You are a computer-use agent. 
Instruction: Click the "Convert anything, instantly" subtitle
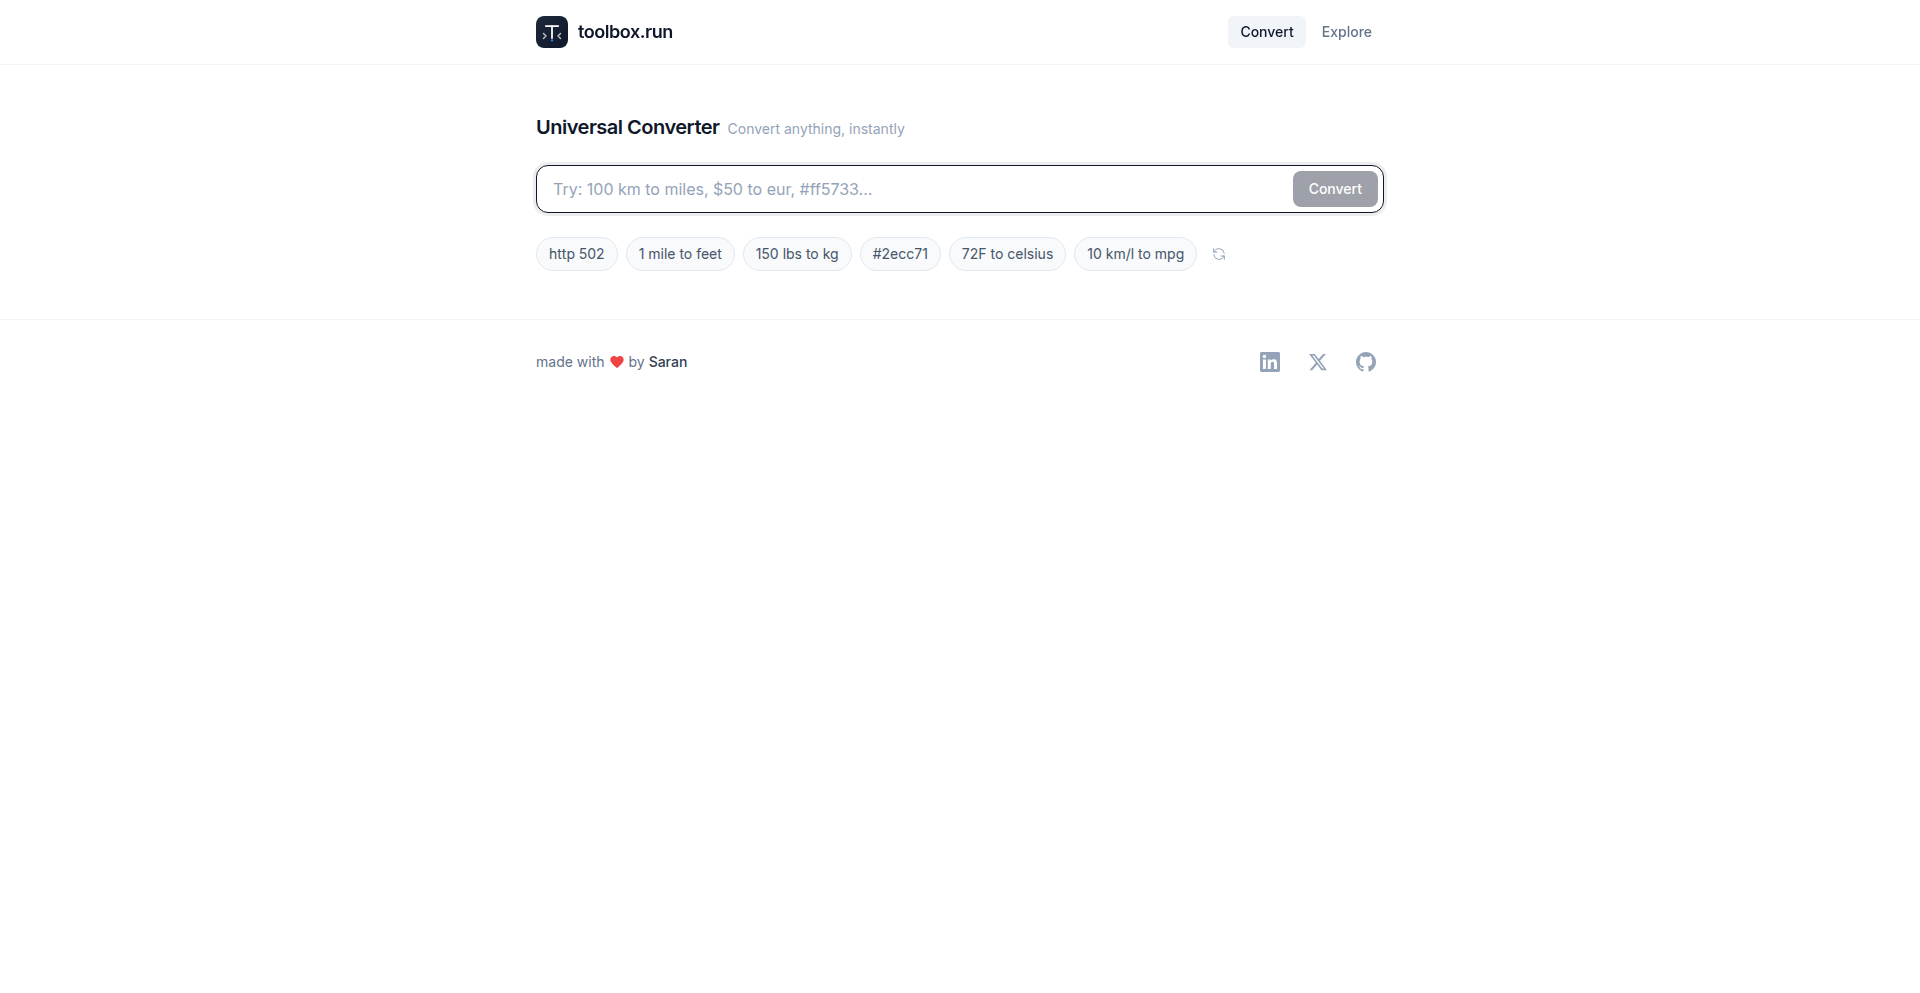point(816,129)
